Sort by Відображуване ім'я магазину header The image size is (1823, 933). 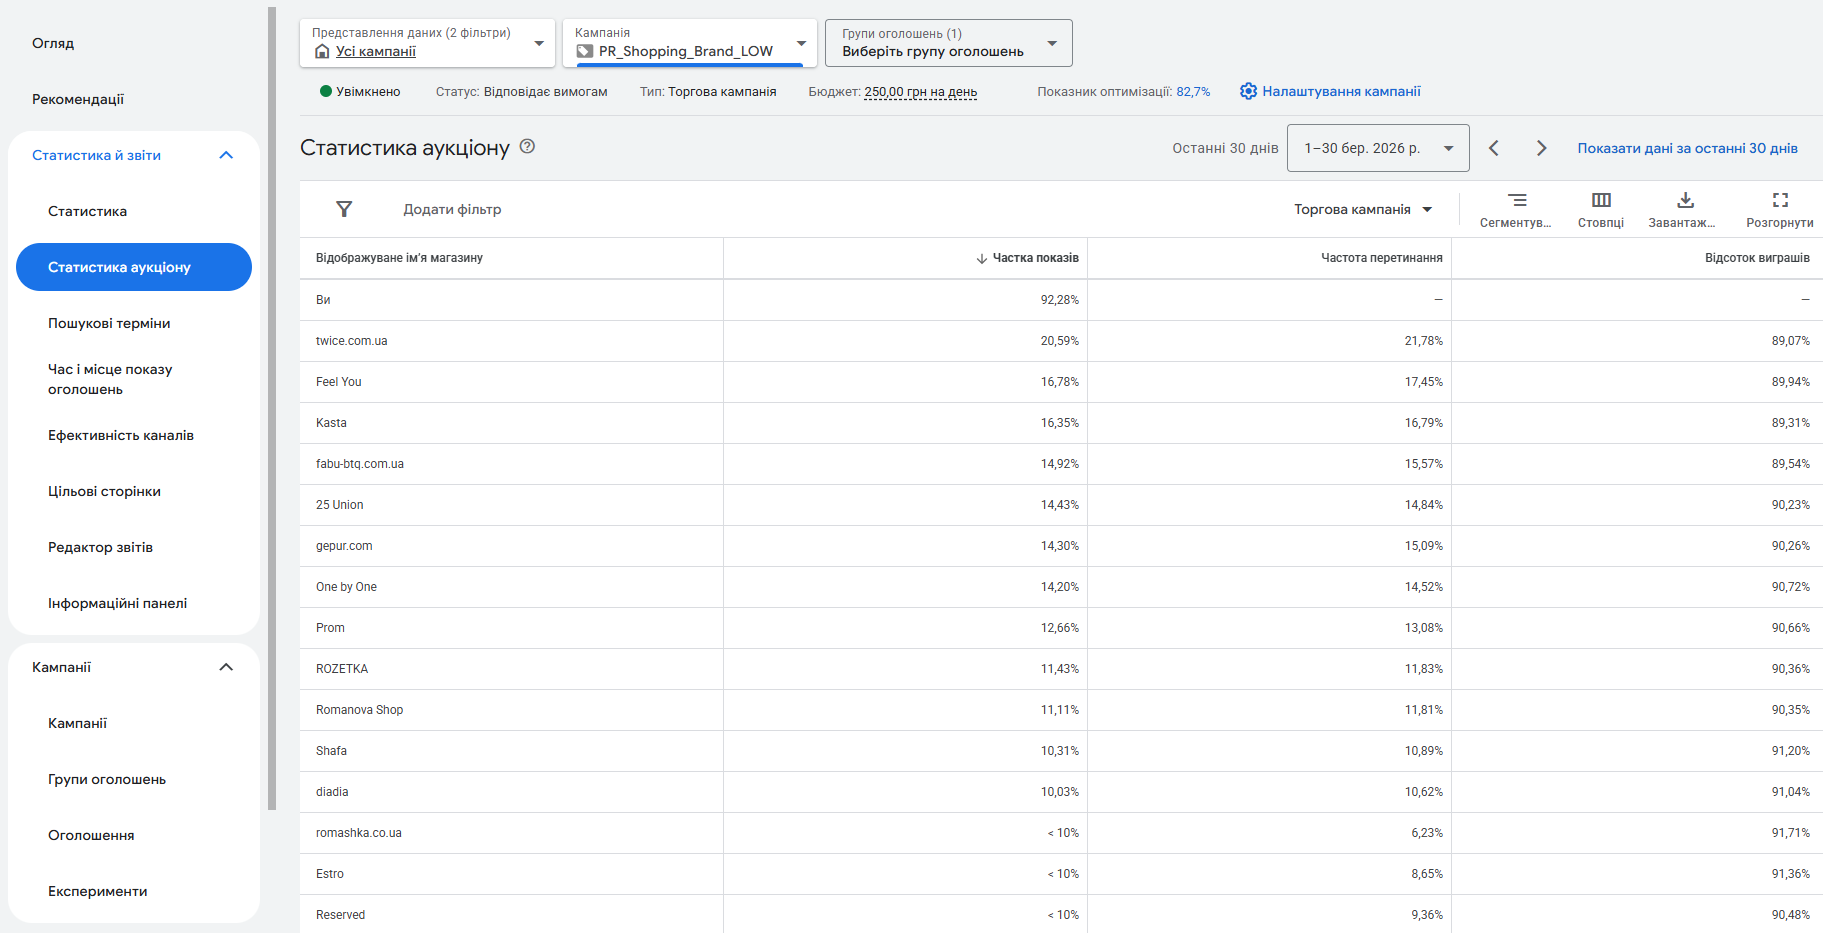click(x=399, y=258)
